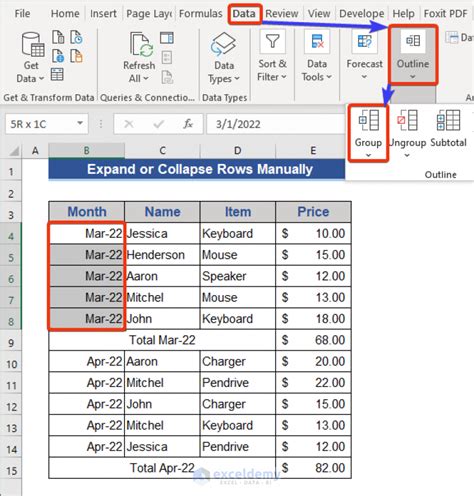Click the Forecast icon
Screen dimensions: 474x496
click(x=364, y=42)
